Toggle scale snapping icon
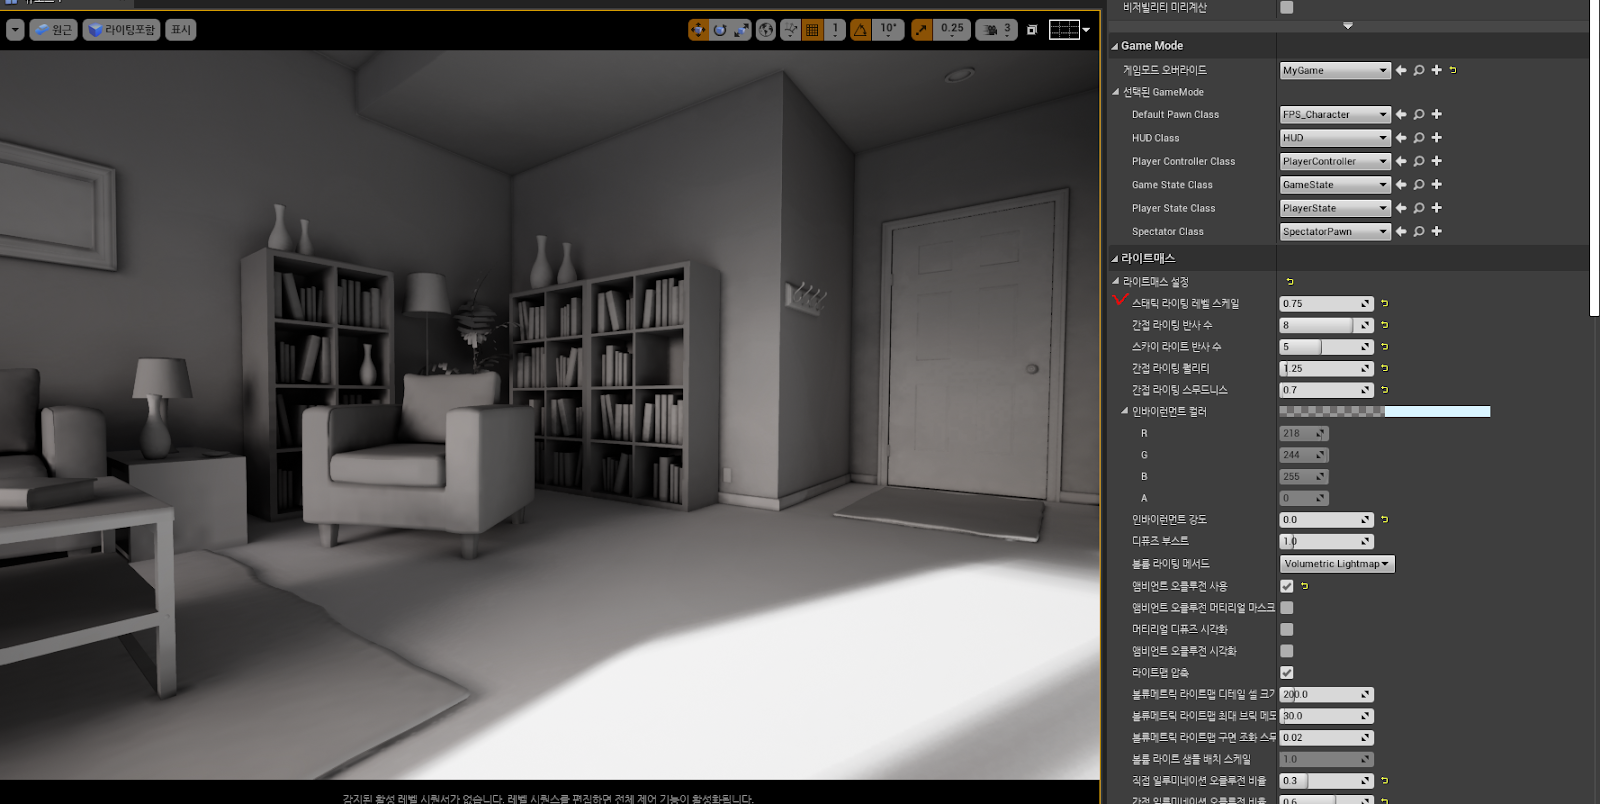The image size is (1600, 804). tap(921, 30)
